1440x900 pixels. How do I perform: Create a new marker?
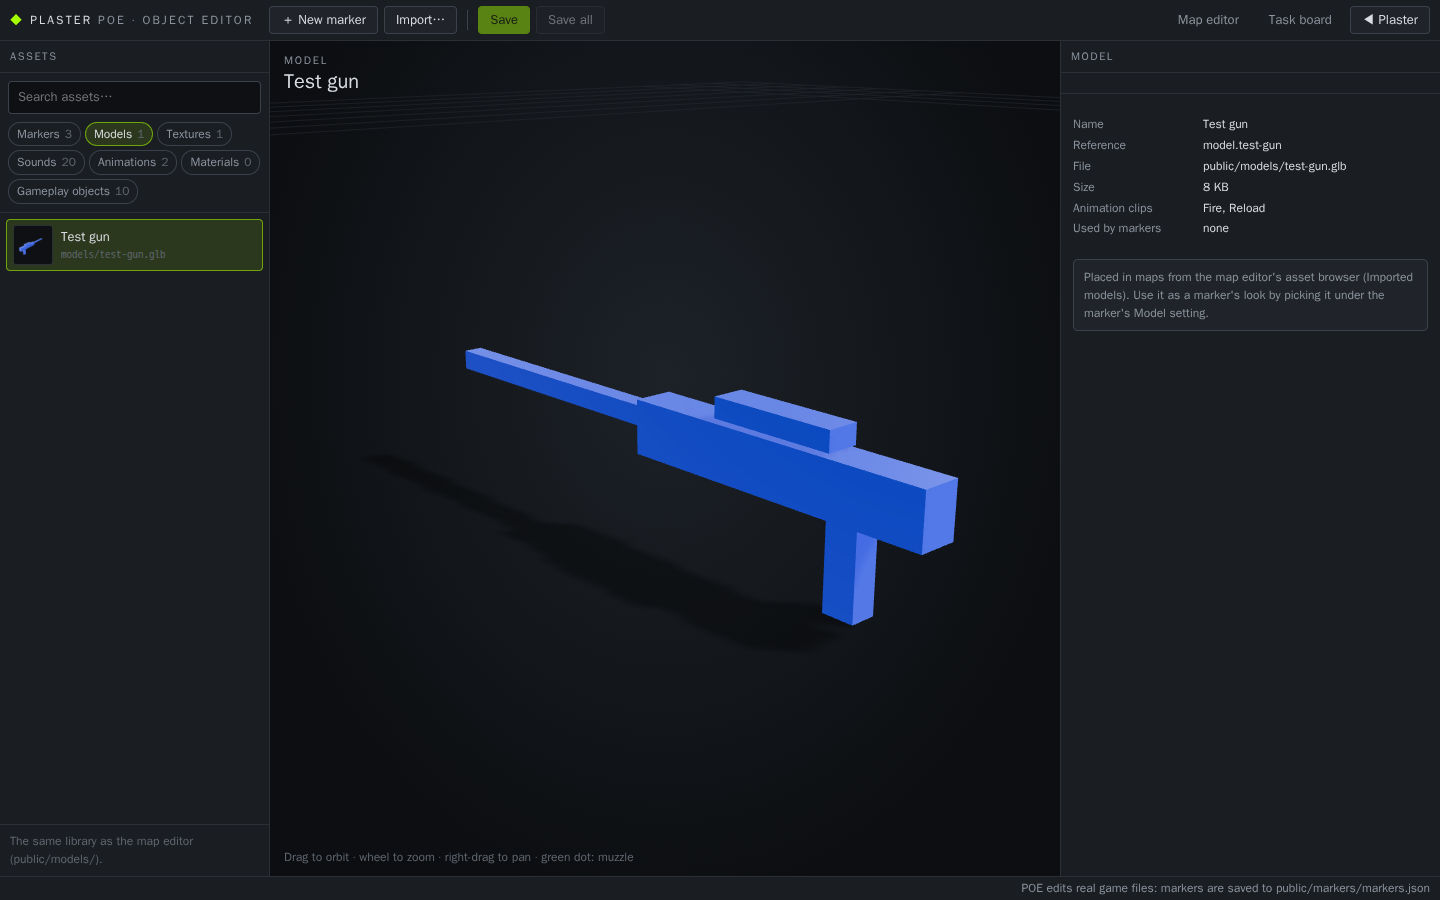tap(323, 20)
